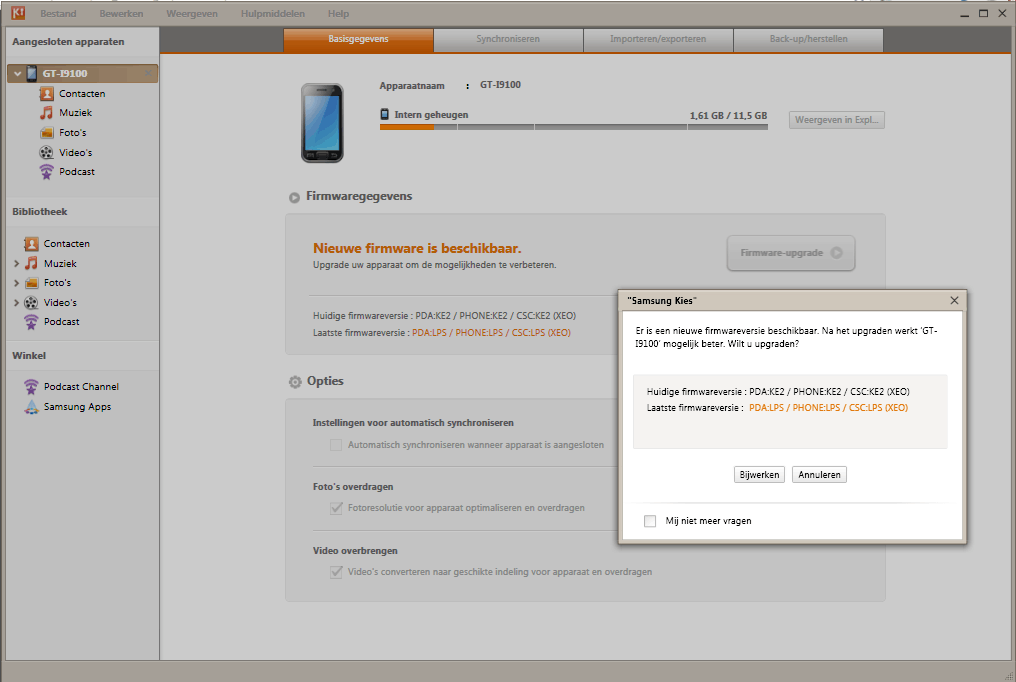Open Foto's icon under GT-I9100 device
The height and width of the screenshot is (682, 1016).
tap(47, 133)
